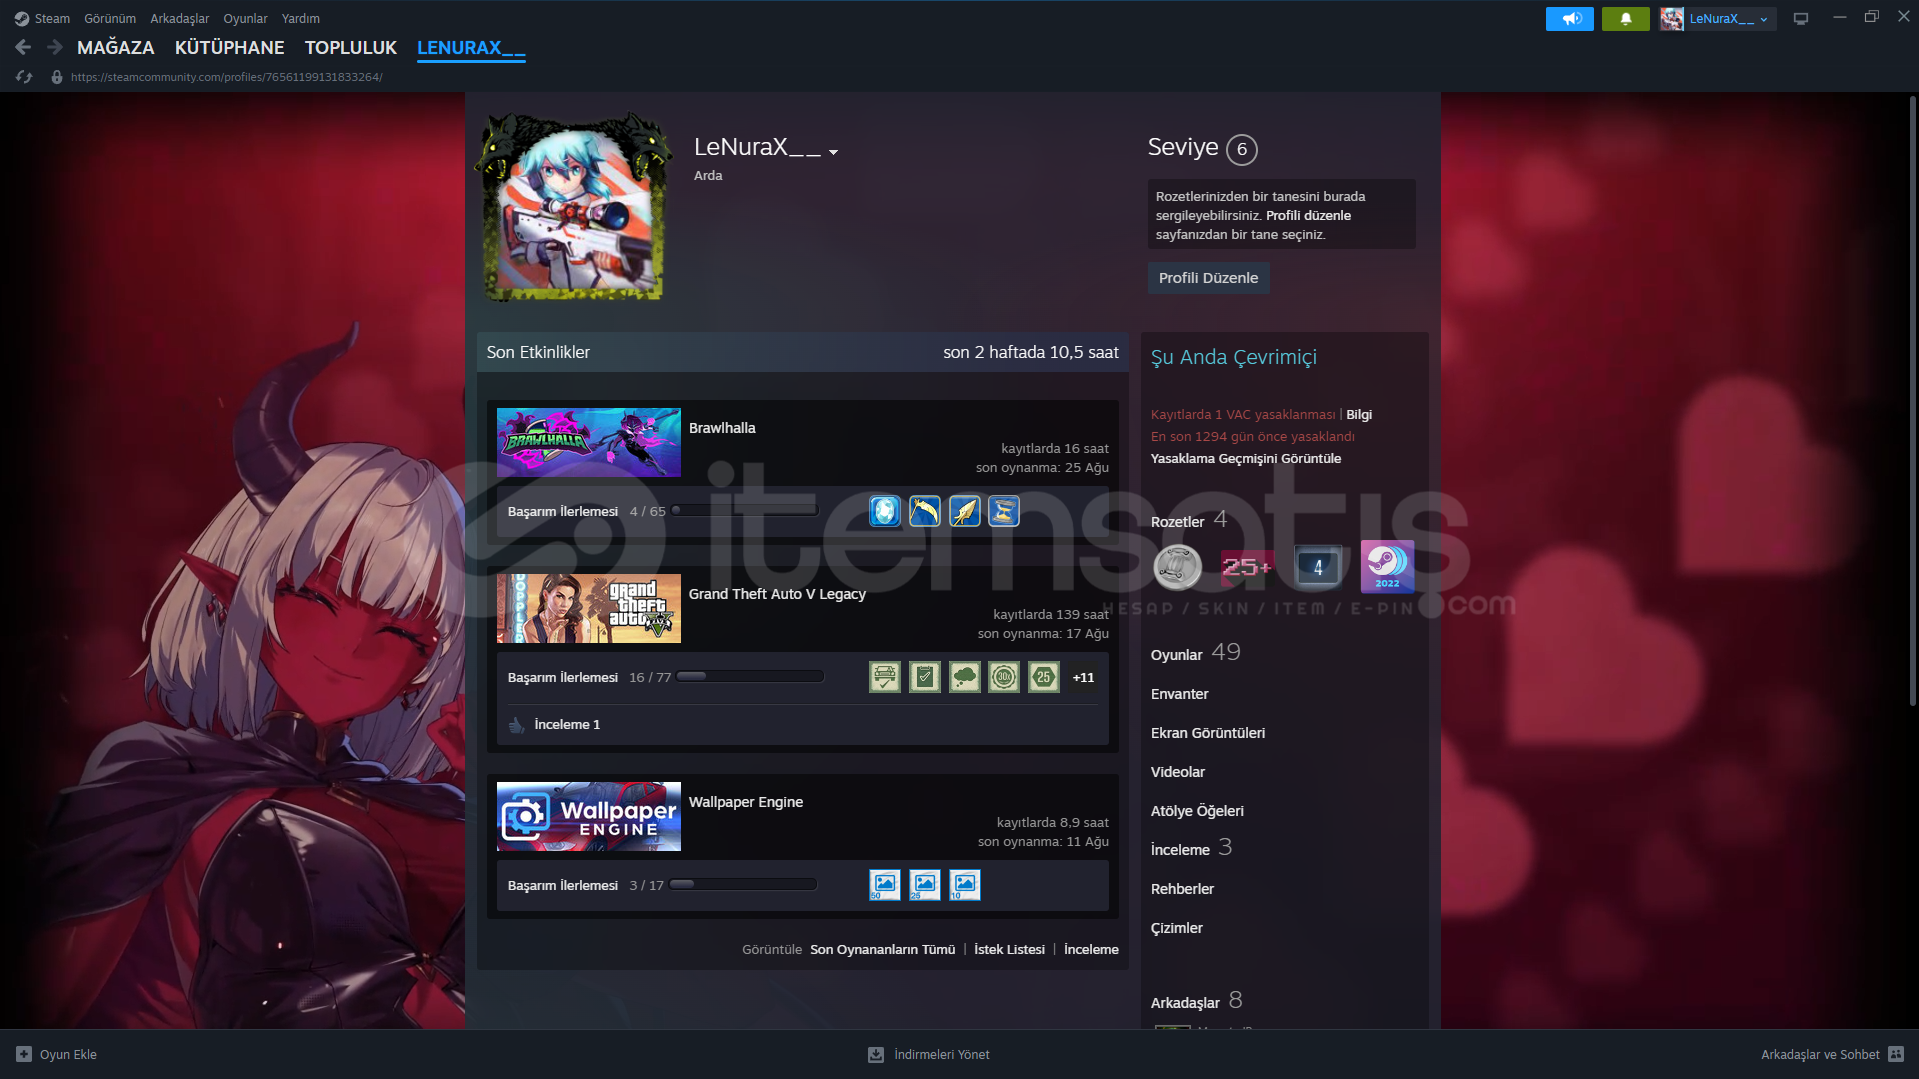Open the Görünüm menu
Viewport: 1919px width, 1079px height.
pos(110,18)
